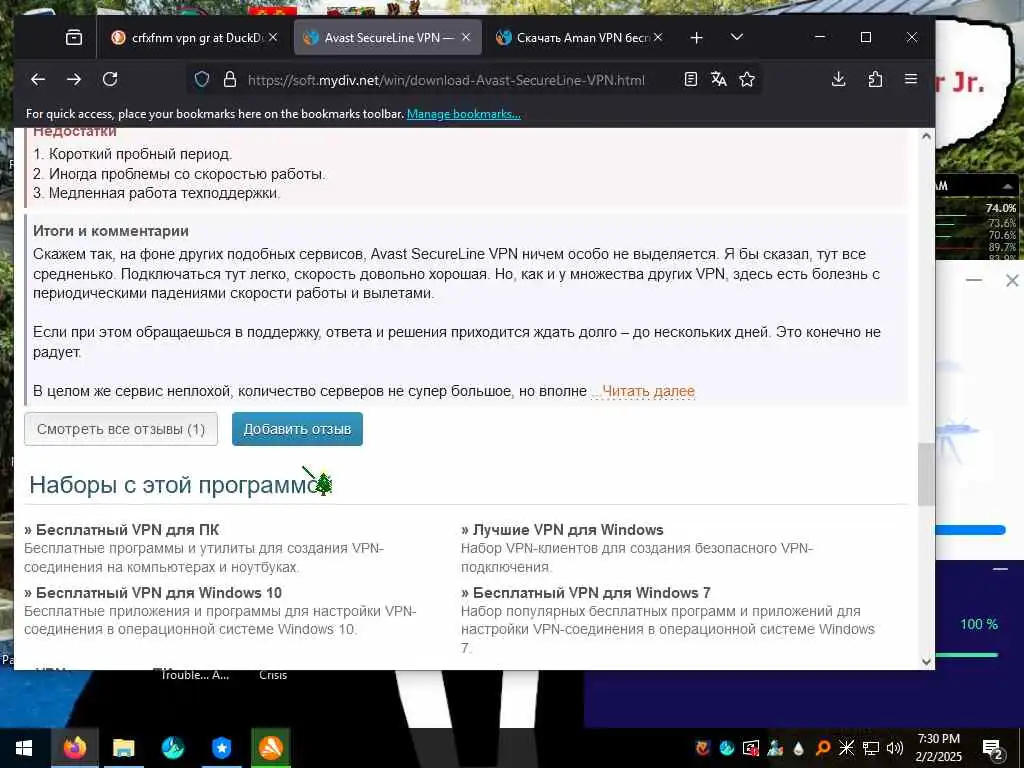
Task: Go forward to the next page
Action: 74,80
